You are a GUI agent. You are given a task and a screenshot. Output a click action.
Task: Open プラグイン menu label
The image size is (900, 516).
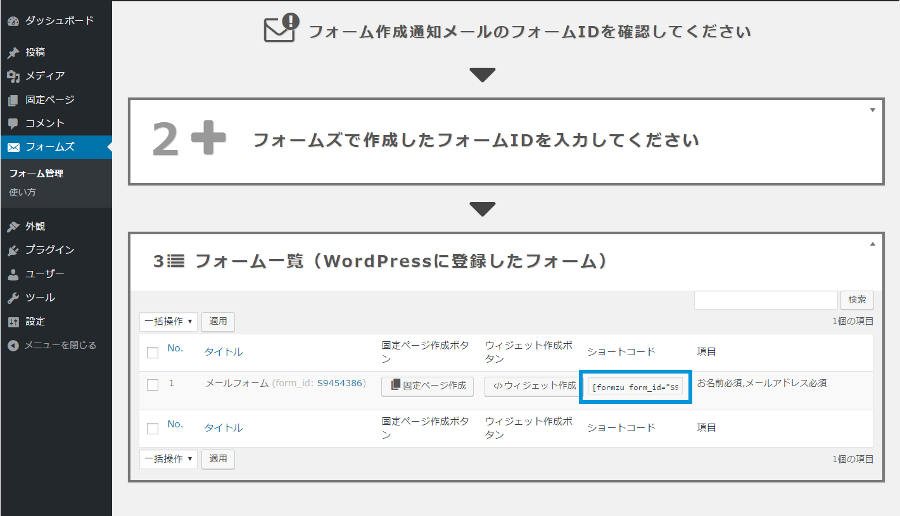pos(50,250)
